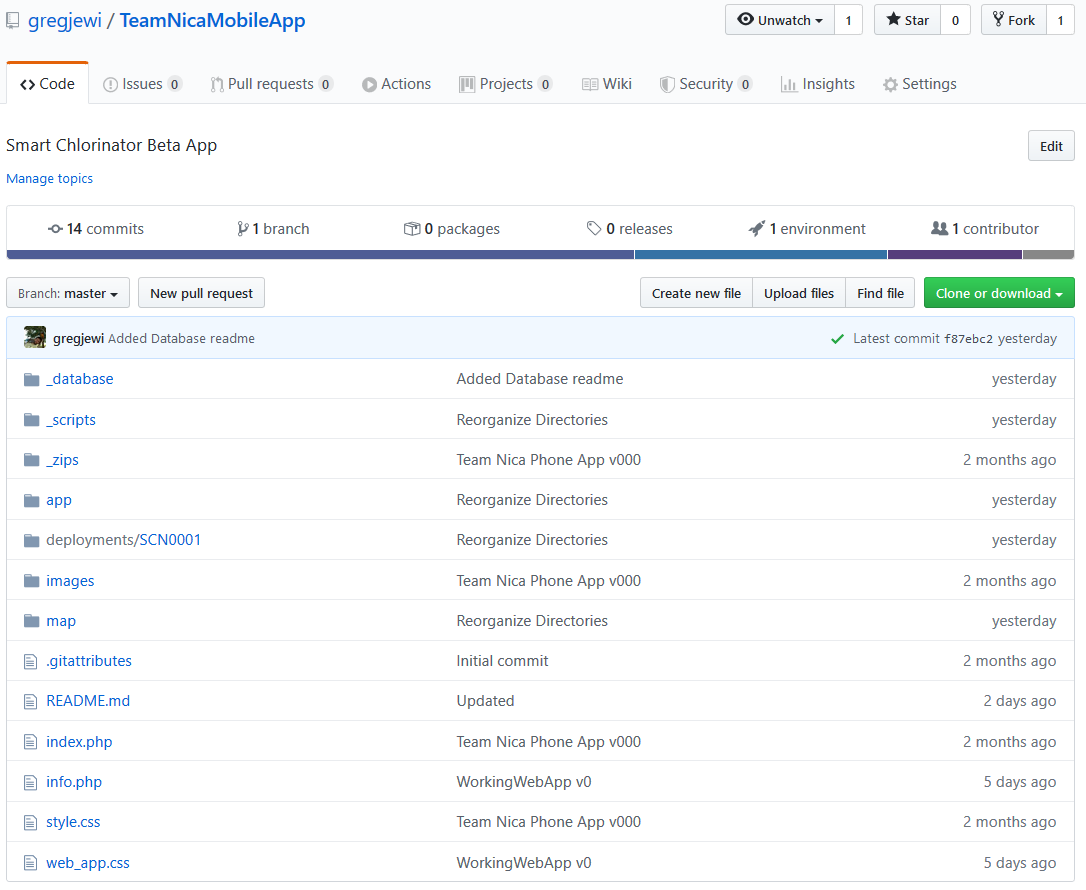Click the .gitattributes file icon

pyautogui.click(x=30, y=661)
